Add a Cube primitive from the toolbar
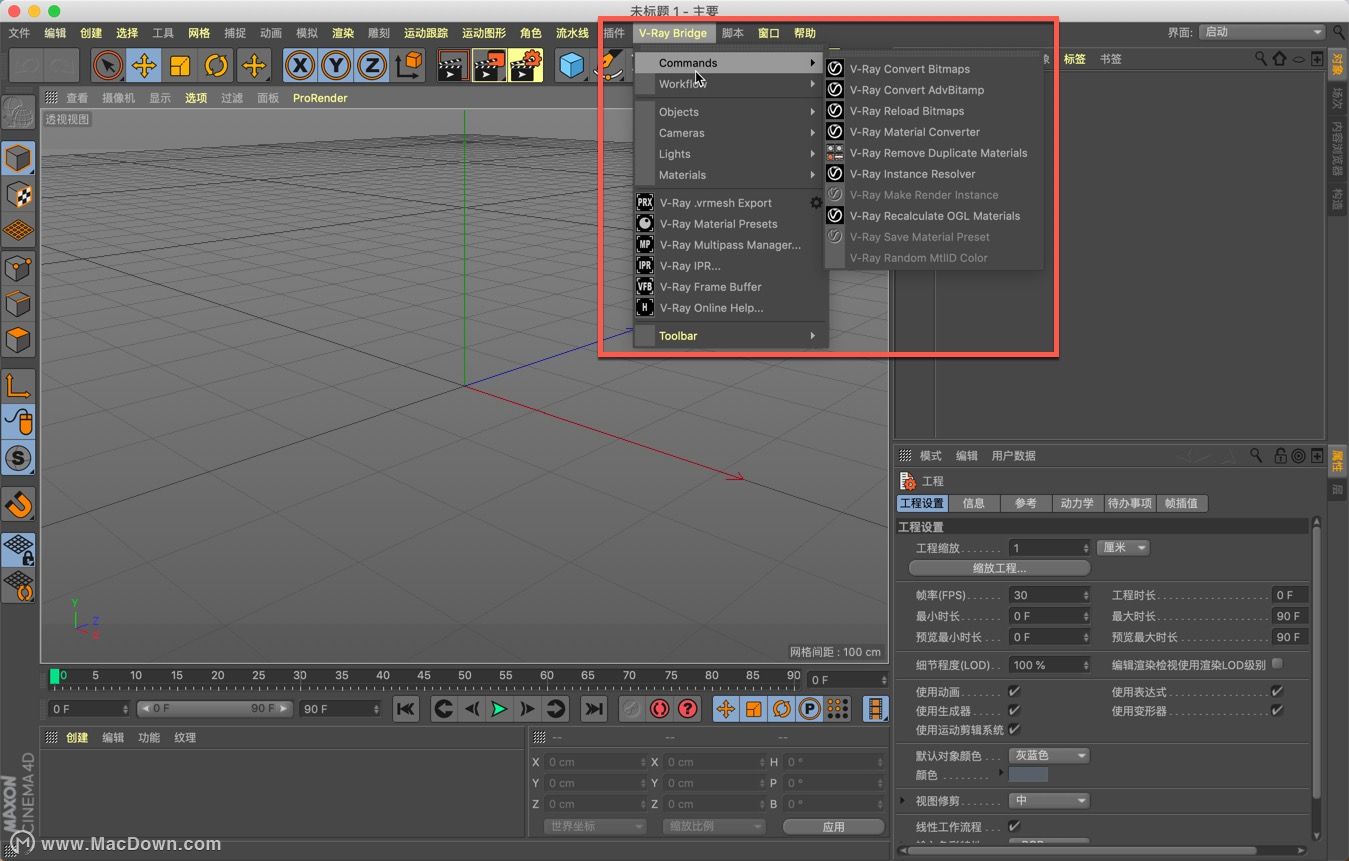 [572, 66]
